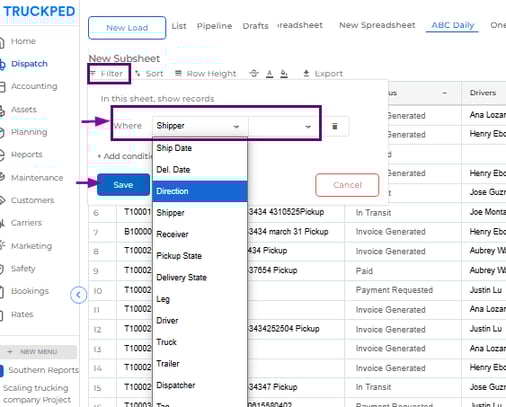Click the Reports sidebar icon
This screenshot has height=407, width=506.
tap(2, 155)
